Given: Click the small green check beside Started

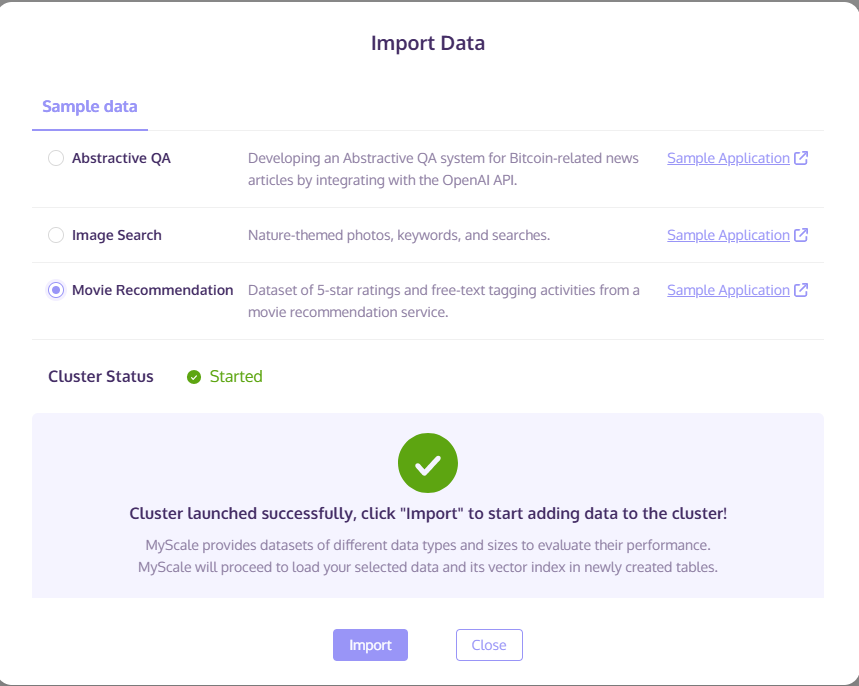Looking at the screenshot, I should click(x=194, y=377).
